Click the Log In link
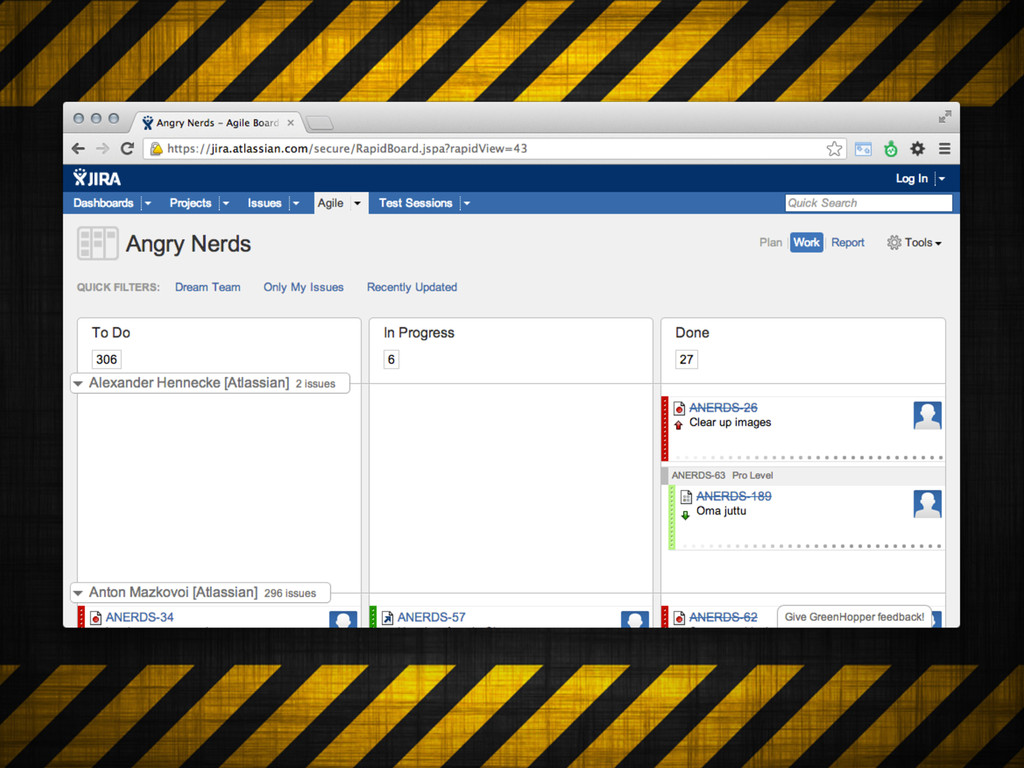The image size is (1024, 768). click(912, 178)
